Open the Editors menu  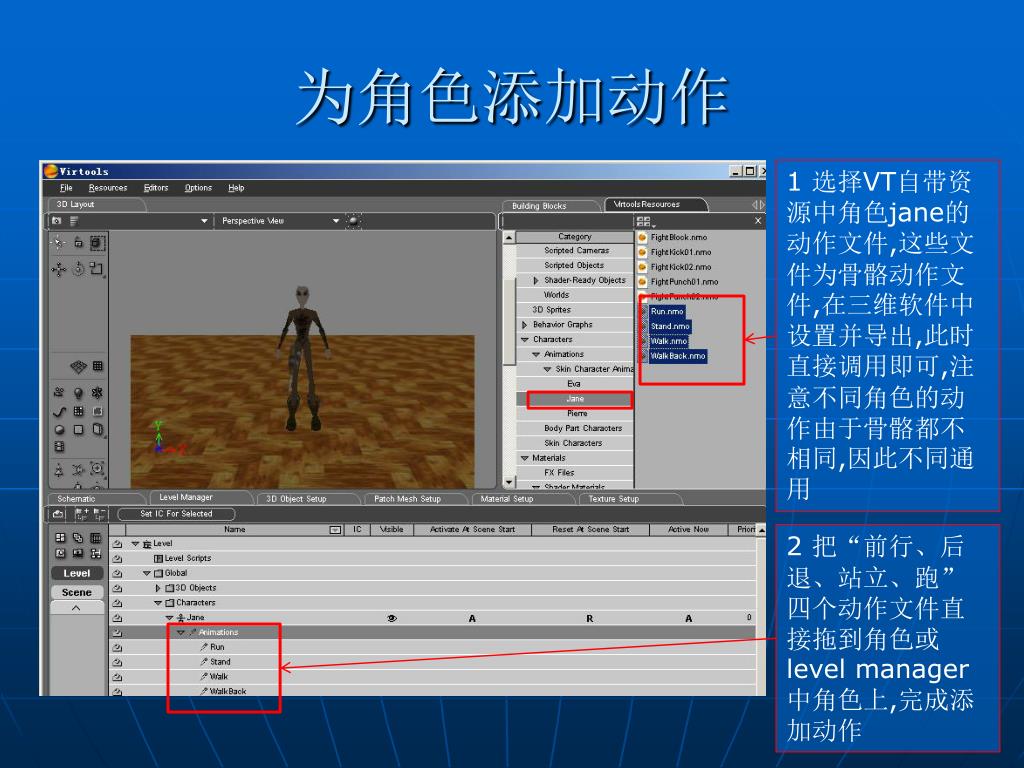point(156,188)
